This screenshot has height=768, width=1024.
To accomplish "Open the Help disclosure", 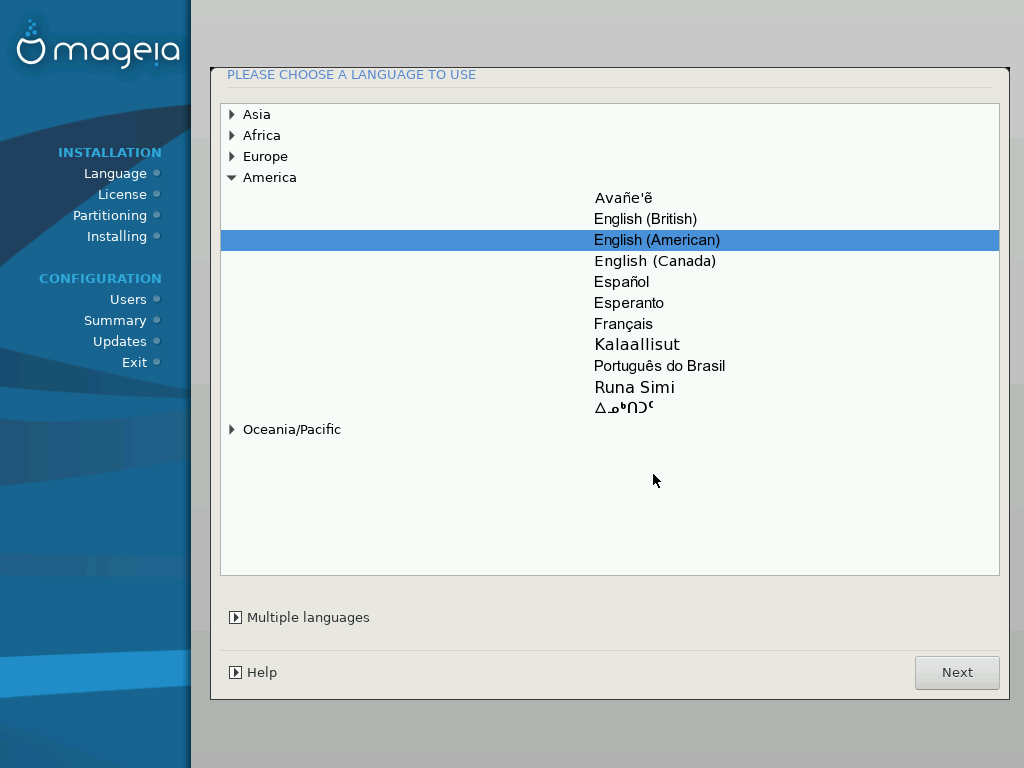I will (x=236, y=673).
